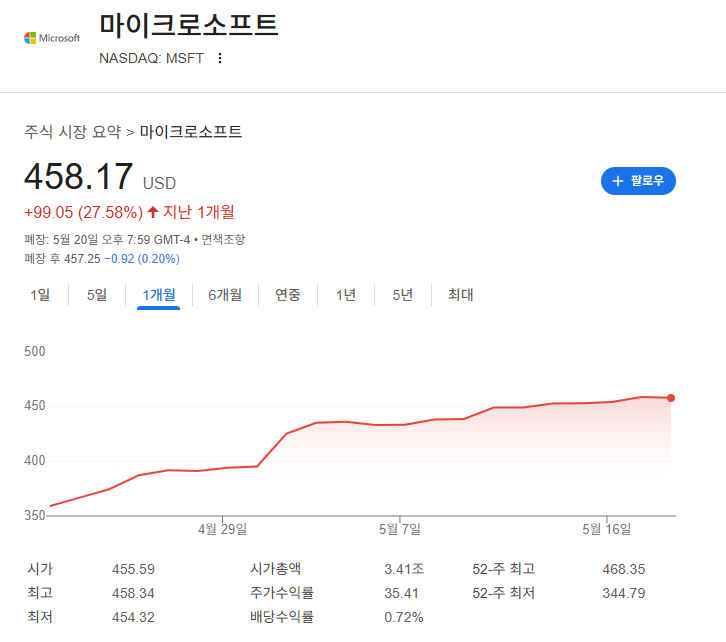
Task: Click the 마이크로소프트 page title
Action: (x=188, y=25)
